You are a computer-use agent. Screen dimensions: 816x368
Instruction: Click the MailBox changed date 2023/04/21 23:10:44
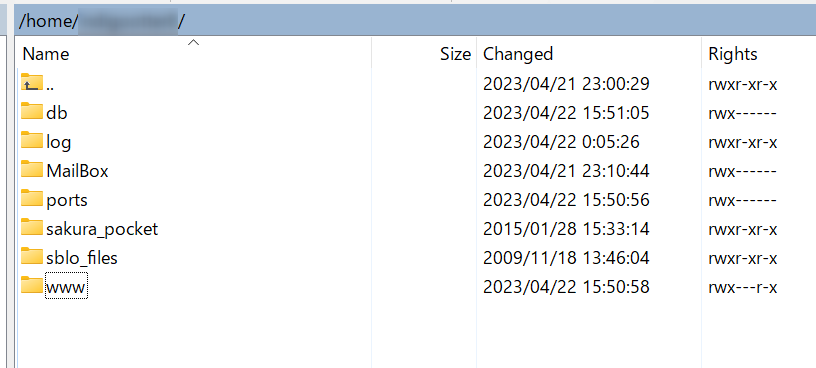566,171
